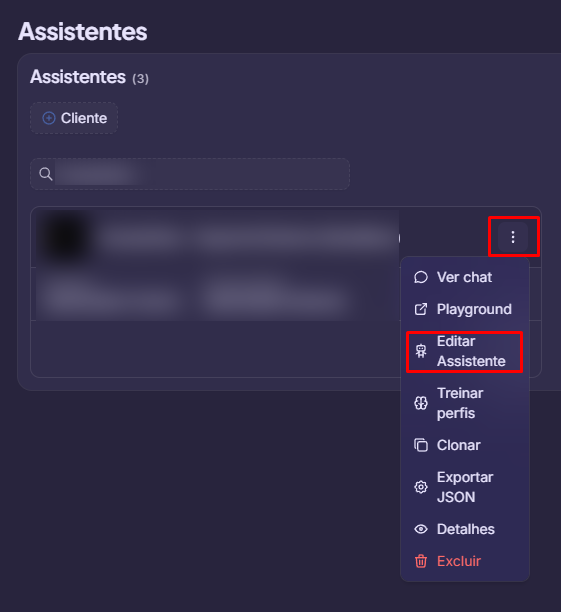
Task: Click the red trash icon beside Excluir
Action: pos(420,561)
